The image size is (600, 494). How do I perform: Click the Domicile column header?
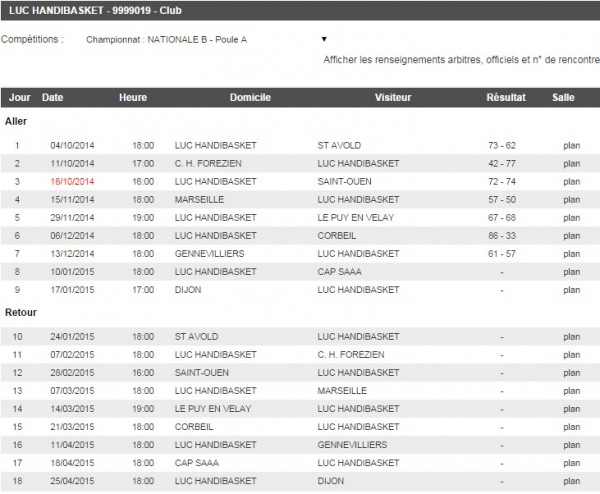(x=250, y=97)
